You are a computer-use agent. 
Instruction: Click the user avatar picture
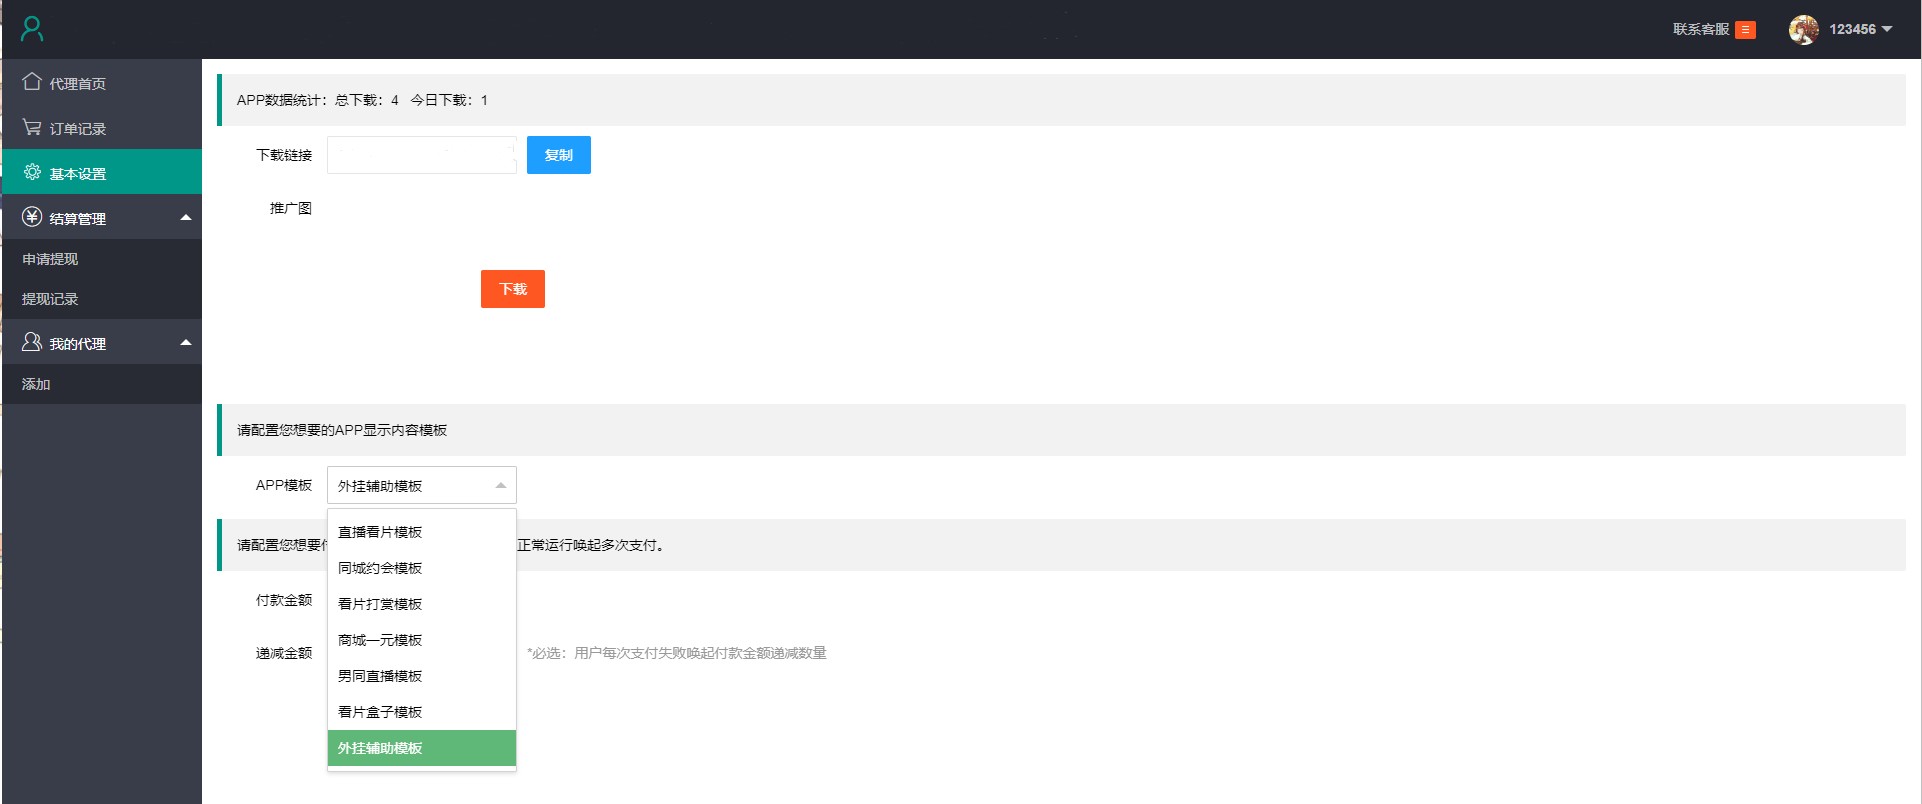(x=1804, y=30)
